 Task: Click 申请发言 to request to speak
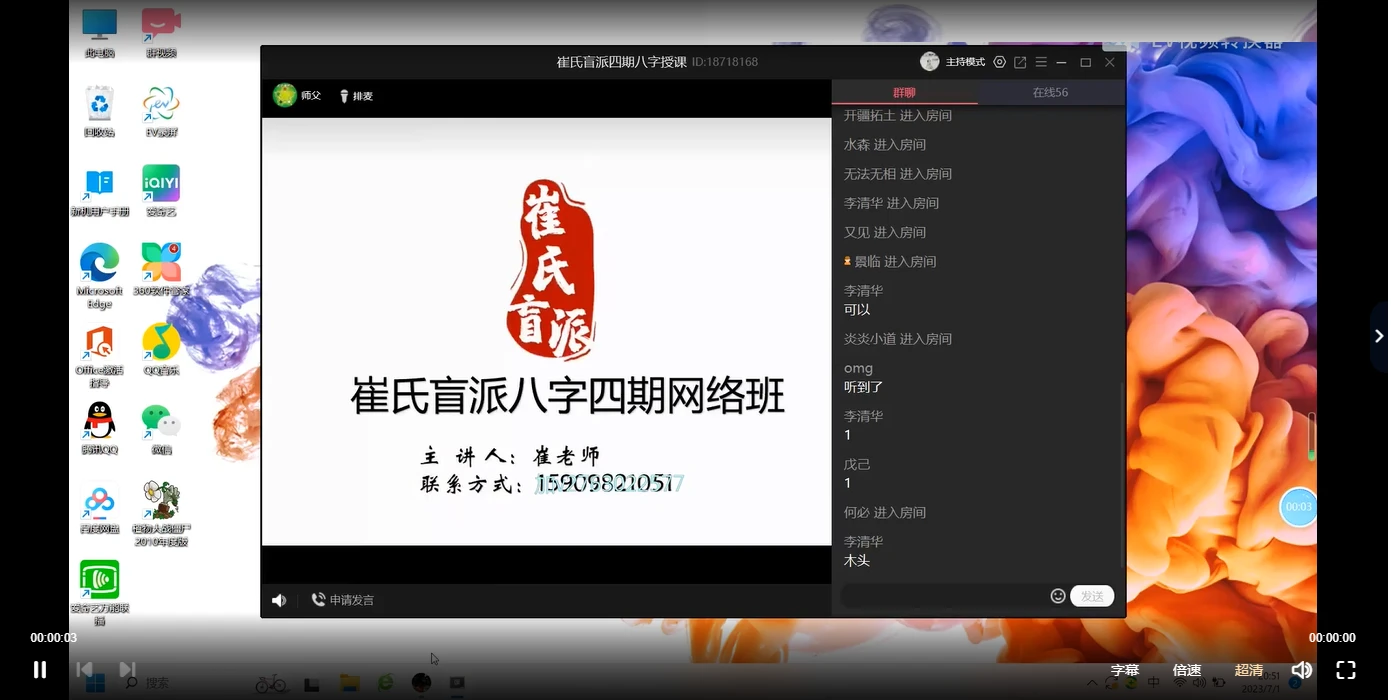343,600
